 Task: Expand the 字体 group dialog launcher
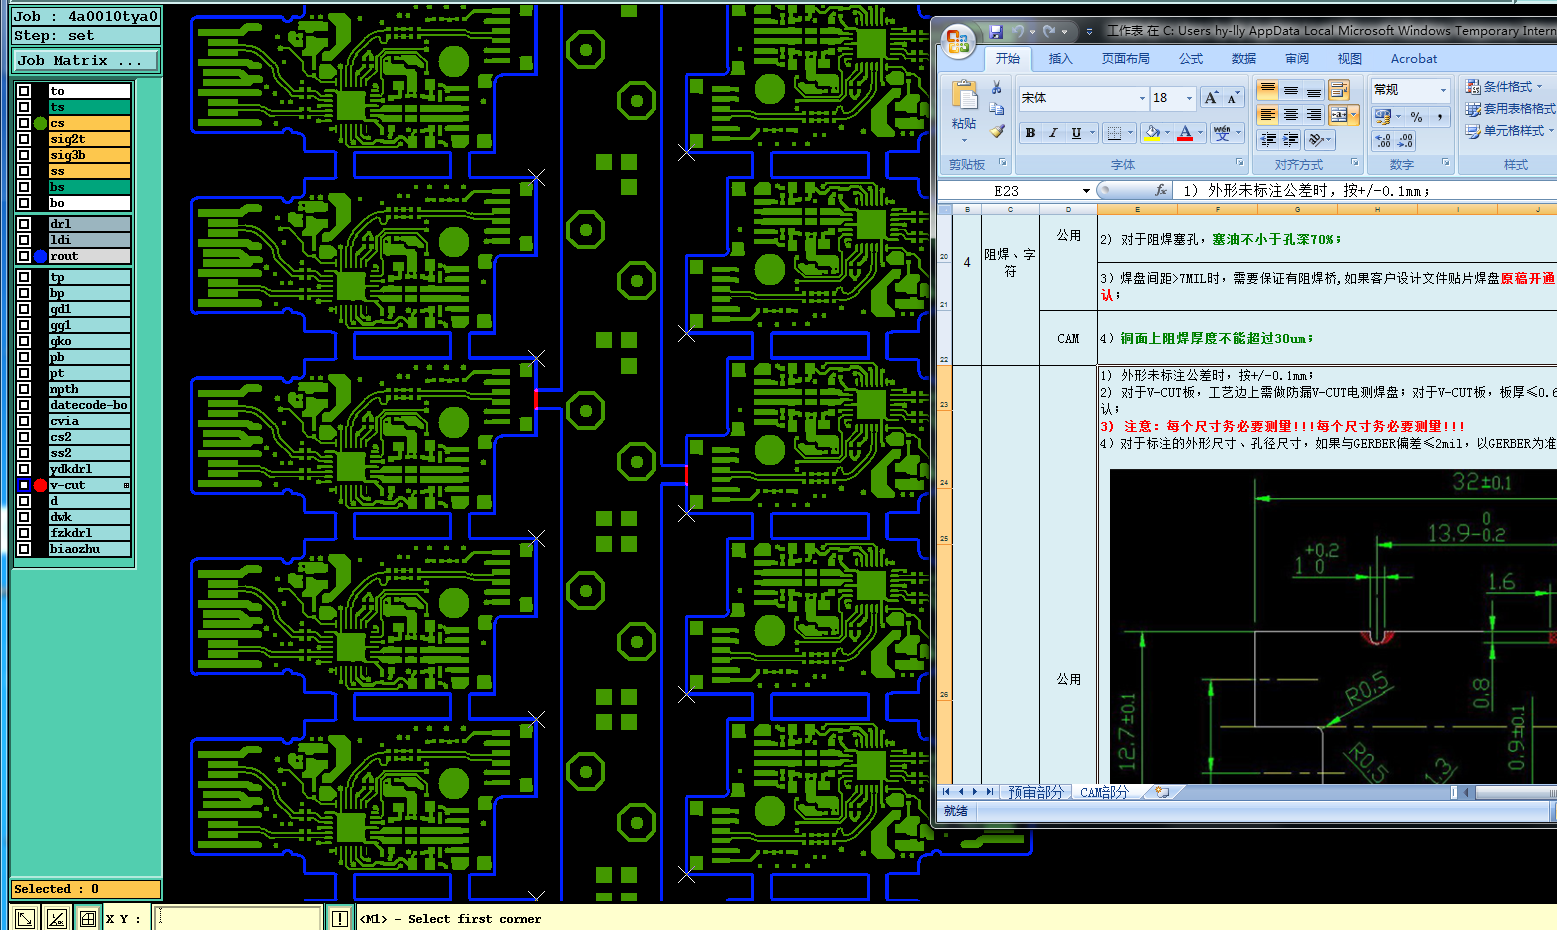click(1240, 162)
